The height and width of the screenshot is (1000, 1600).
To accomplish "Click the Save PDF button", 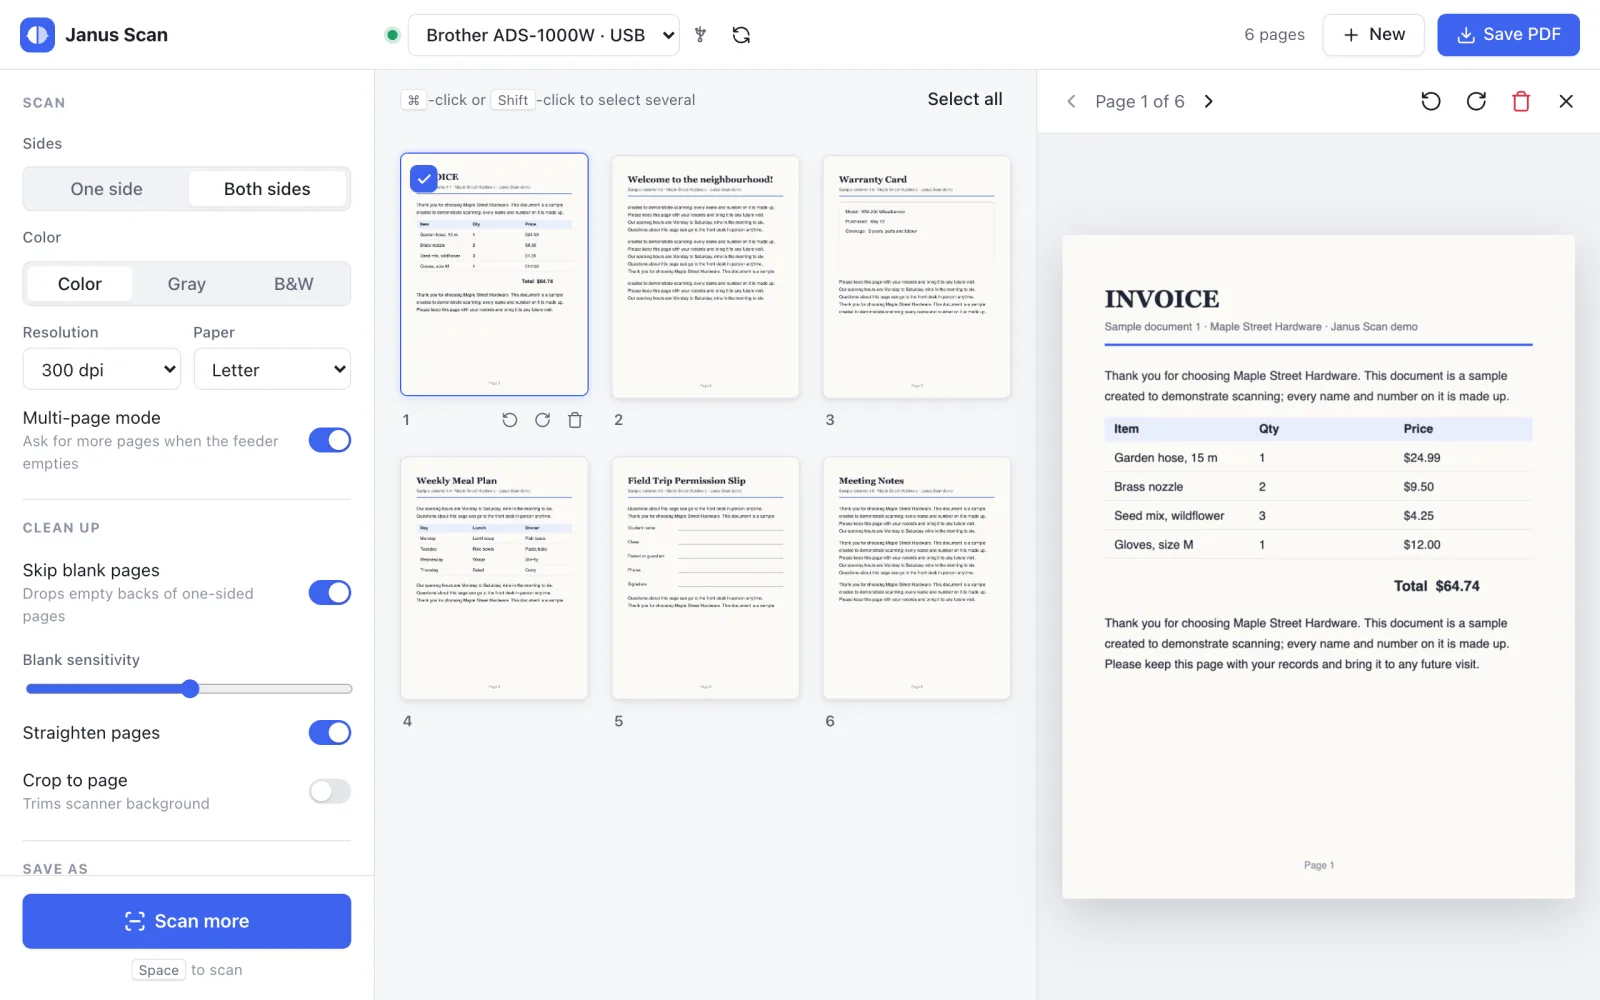I will (x=1508, y=35).
